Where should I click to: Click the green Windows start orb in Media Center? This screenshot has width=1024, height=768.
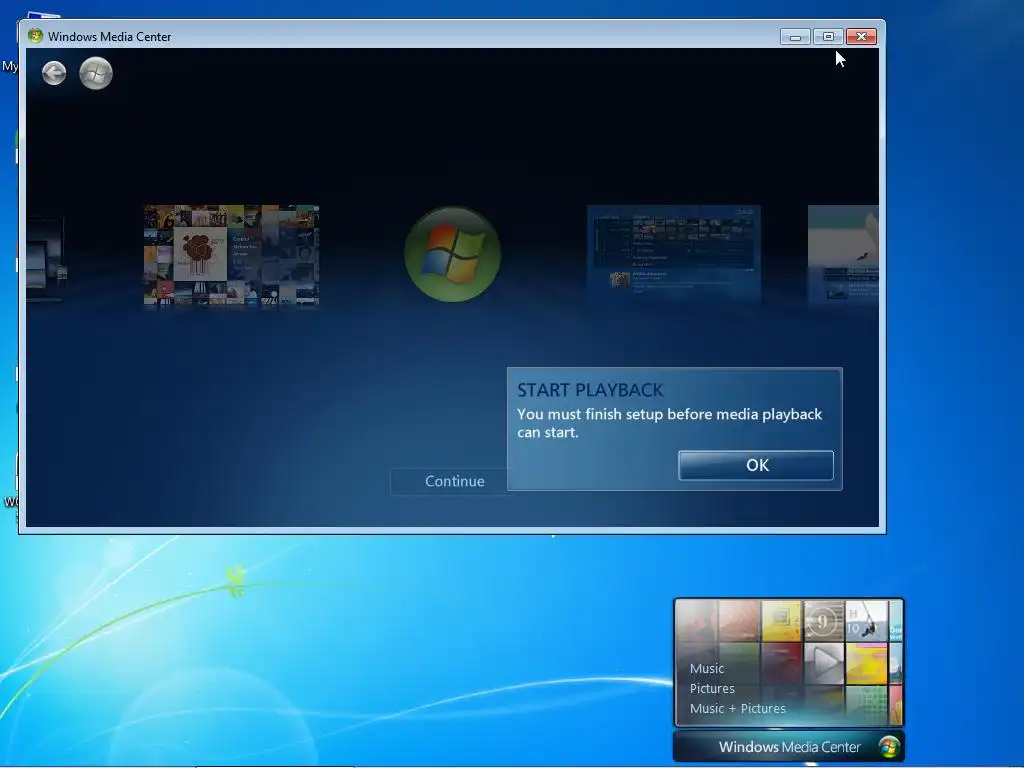coord(96,73)
